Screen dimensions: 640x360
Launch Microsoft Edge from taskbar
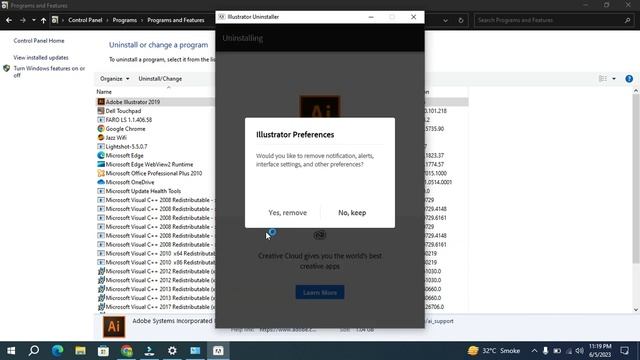57,351
